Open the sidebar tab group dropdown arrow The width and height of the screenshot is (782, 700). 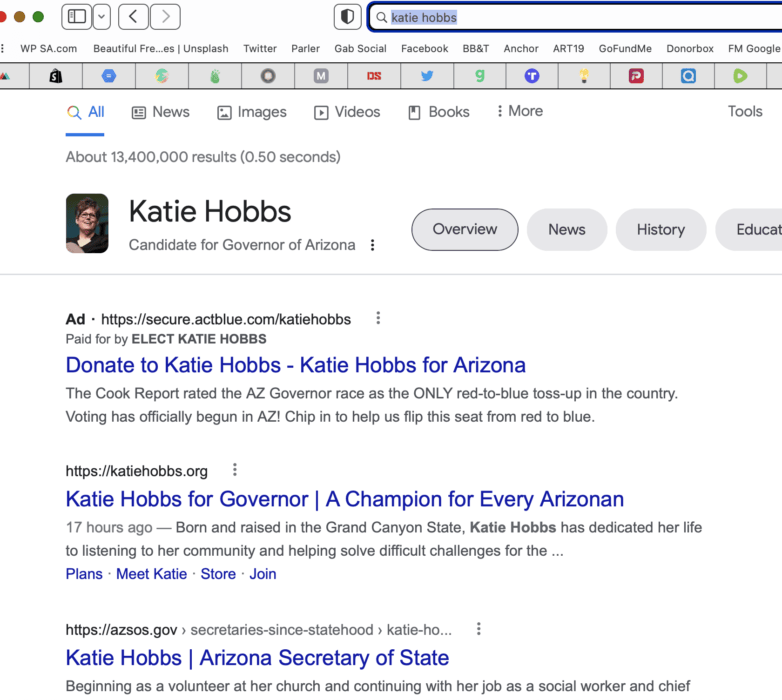click(102, 17)
